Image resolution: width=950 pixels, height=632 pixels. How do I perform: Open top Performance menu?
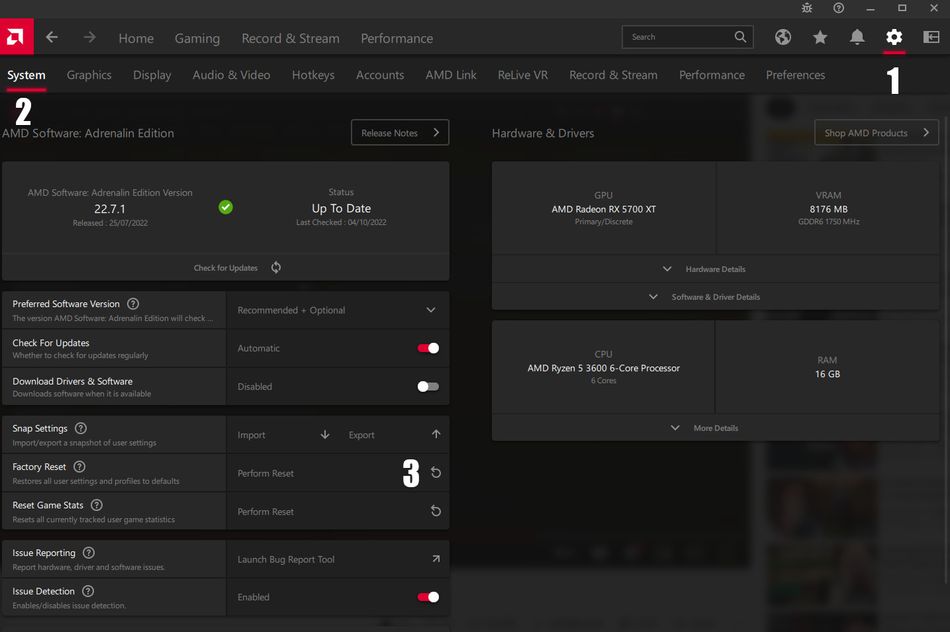click(397, 38)
